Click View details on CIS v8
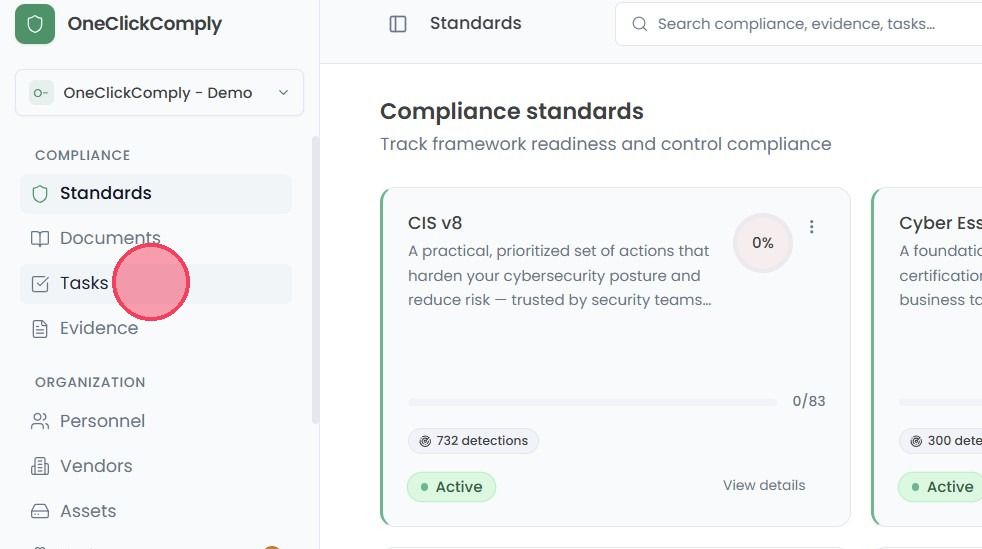Image resolution: width=982 pixels, height=549 pixels. [x=764, y=485]
